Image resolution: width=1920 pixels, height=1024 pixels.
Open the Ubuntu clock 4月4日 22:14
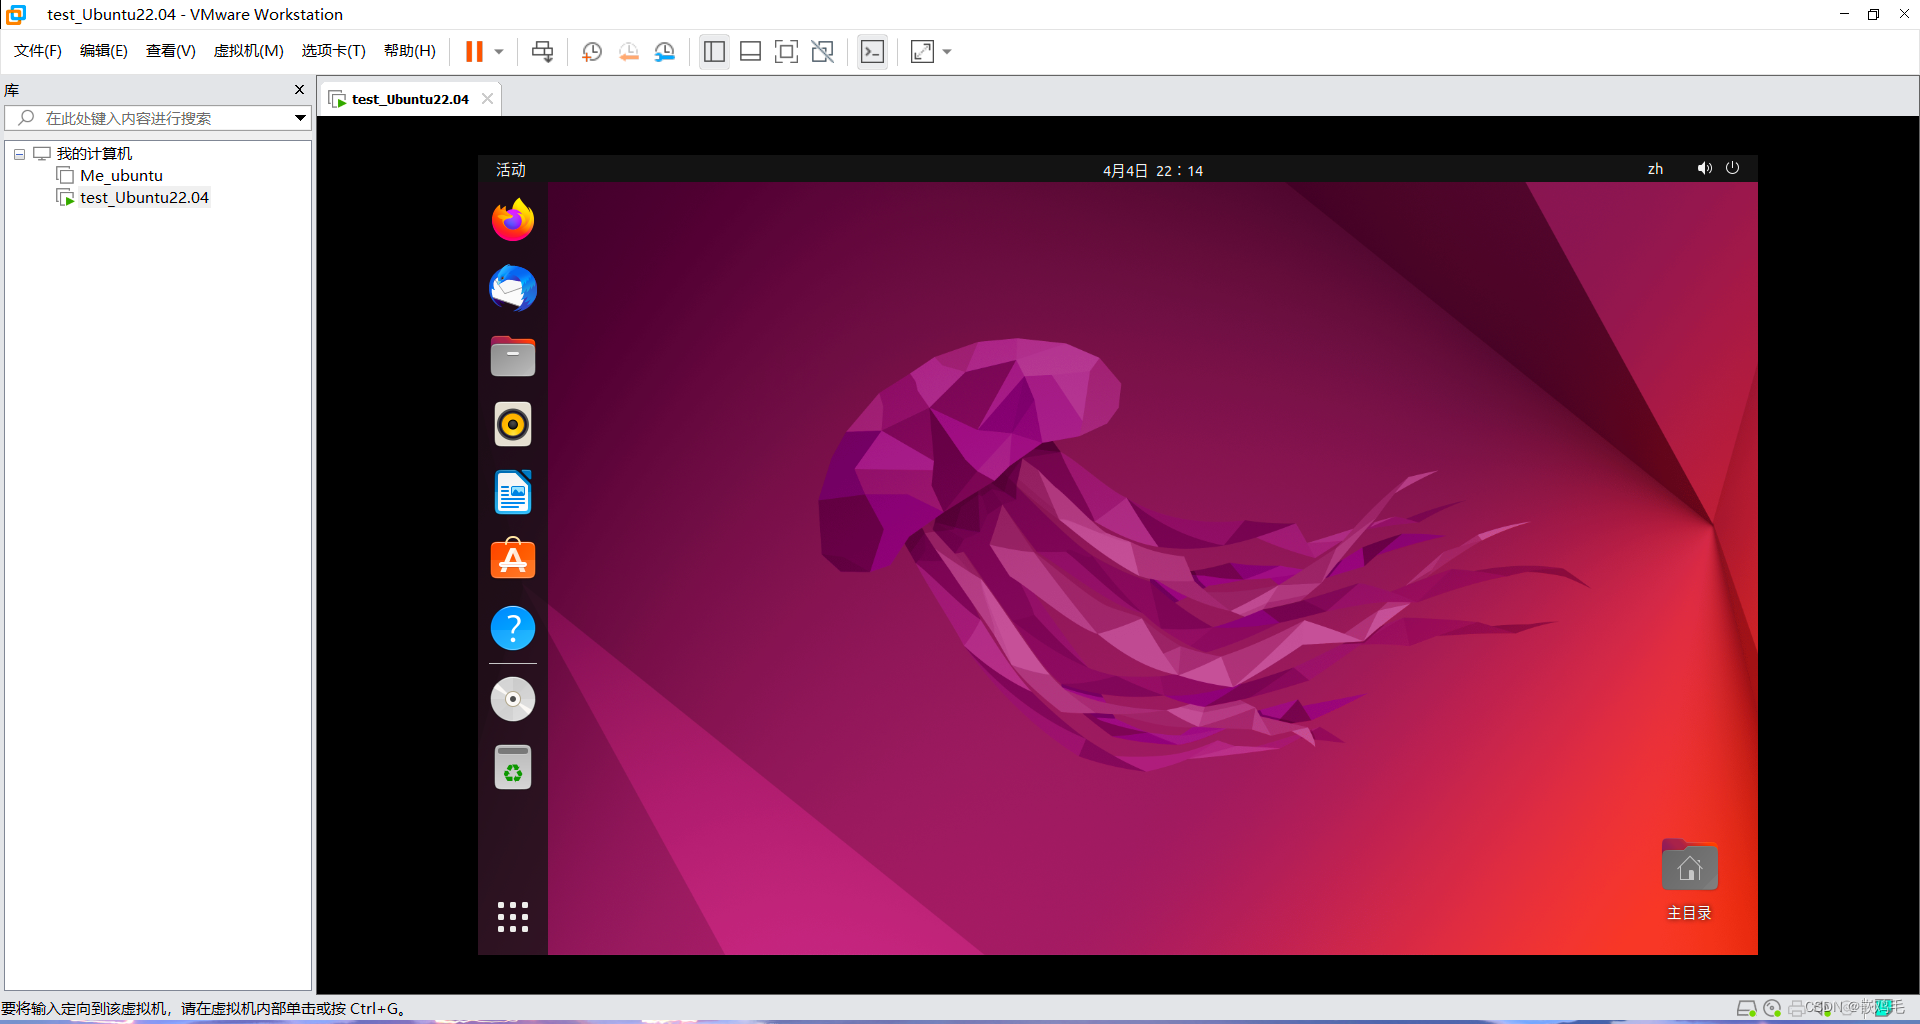coord(1153,171)
